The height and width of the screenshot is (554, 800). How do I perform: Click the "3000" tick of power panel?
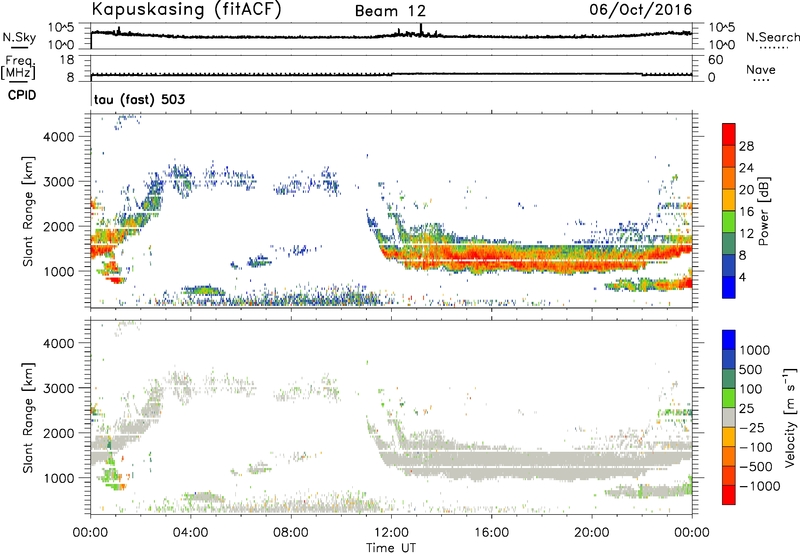(x=59, y=182)
